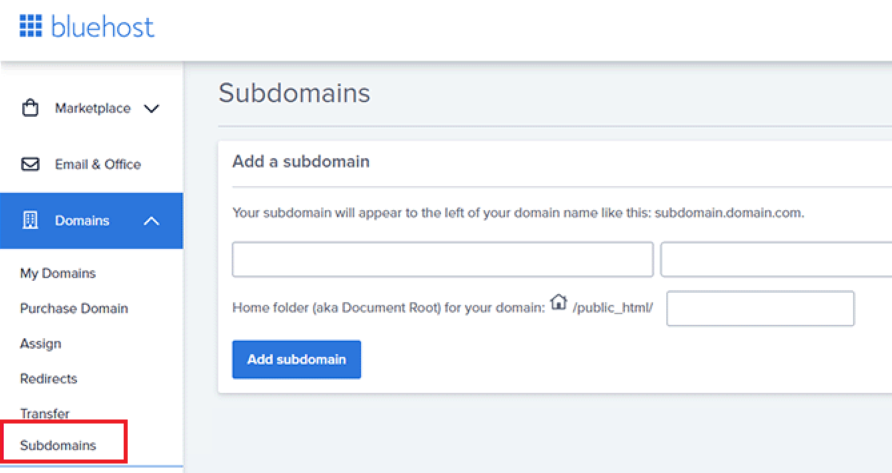
Task: Click the Domains building icon
Action: pyautogui.click(x=31, y=220)
